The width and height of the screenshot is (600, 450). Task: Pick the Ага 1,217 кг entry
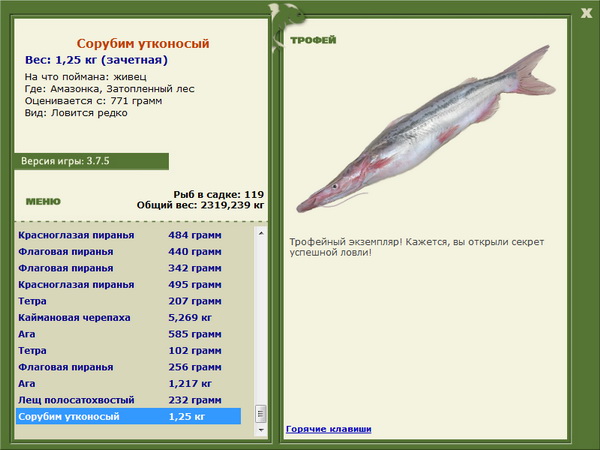click(x=120, y=383)
